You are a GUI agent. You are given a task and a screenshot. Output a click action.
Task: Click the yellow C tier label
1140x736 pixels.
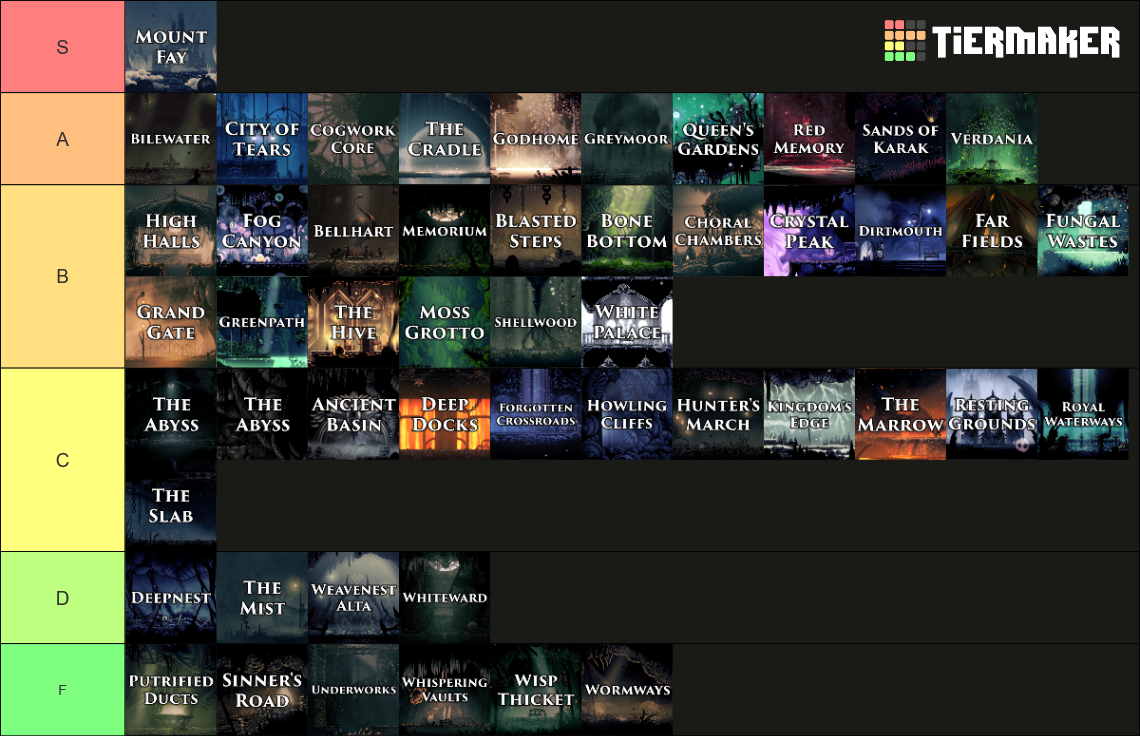(63, 460)
